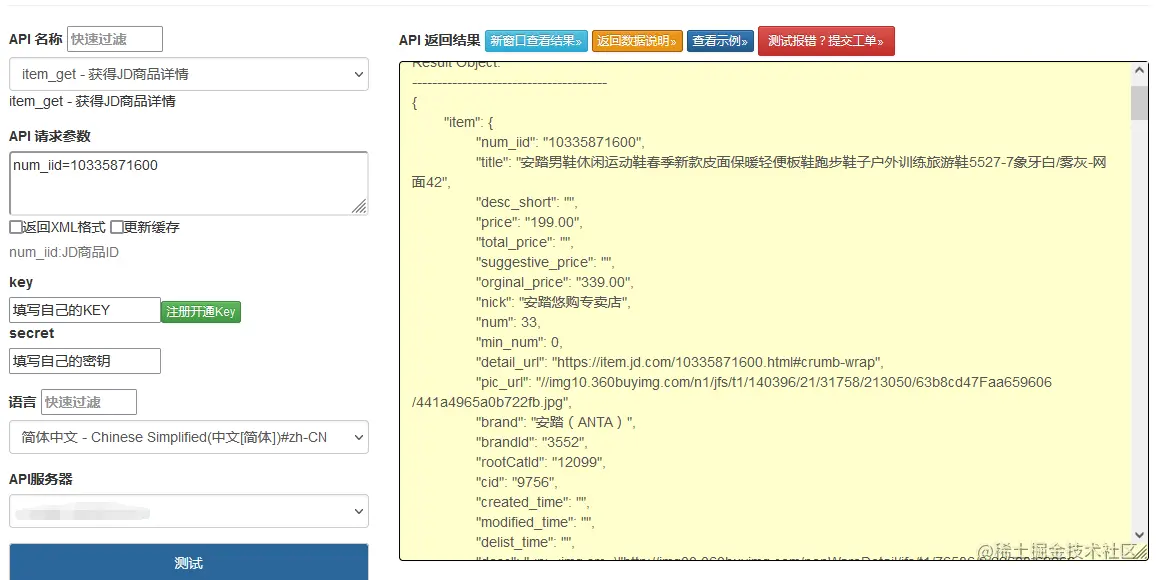The height and width of the screenshot is (580, 1156).
Task: Open the 简体中文 language dropdown
Action: (x=189, y=437)
